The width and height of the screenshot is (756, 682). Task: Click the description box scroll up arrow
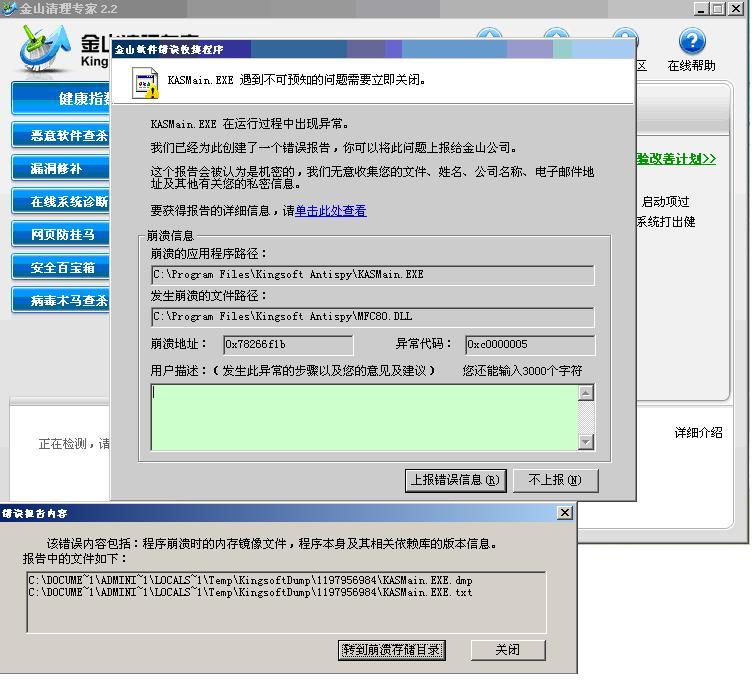point(585,393)
